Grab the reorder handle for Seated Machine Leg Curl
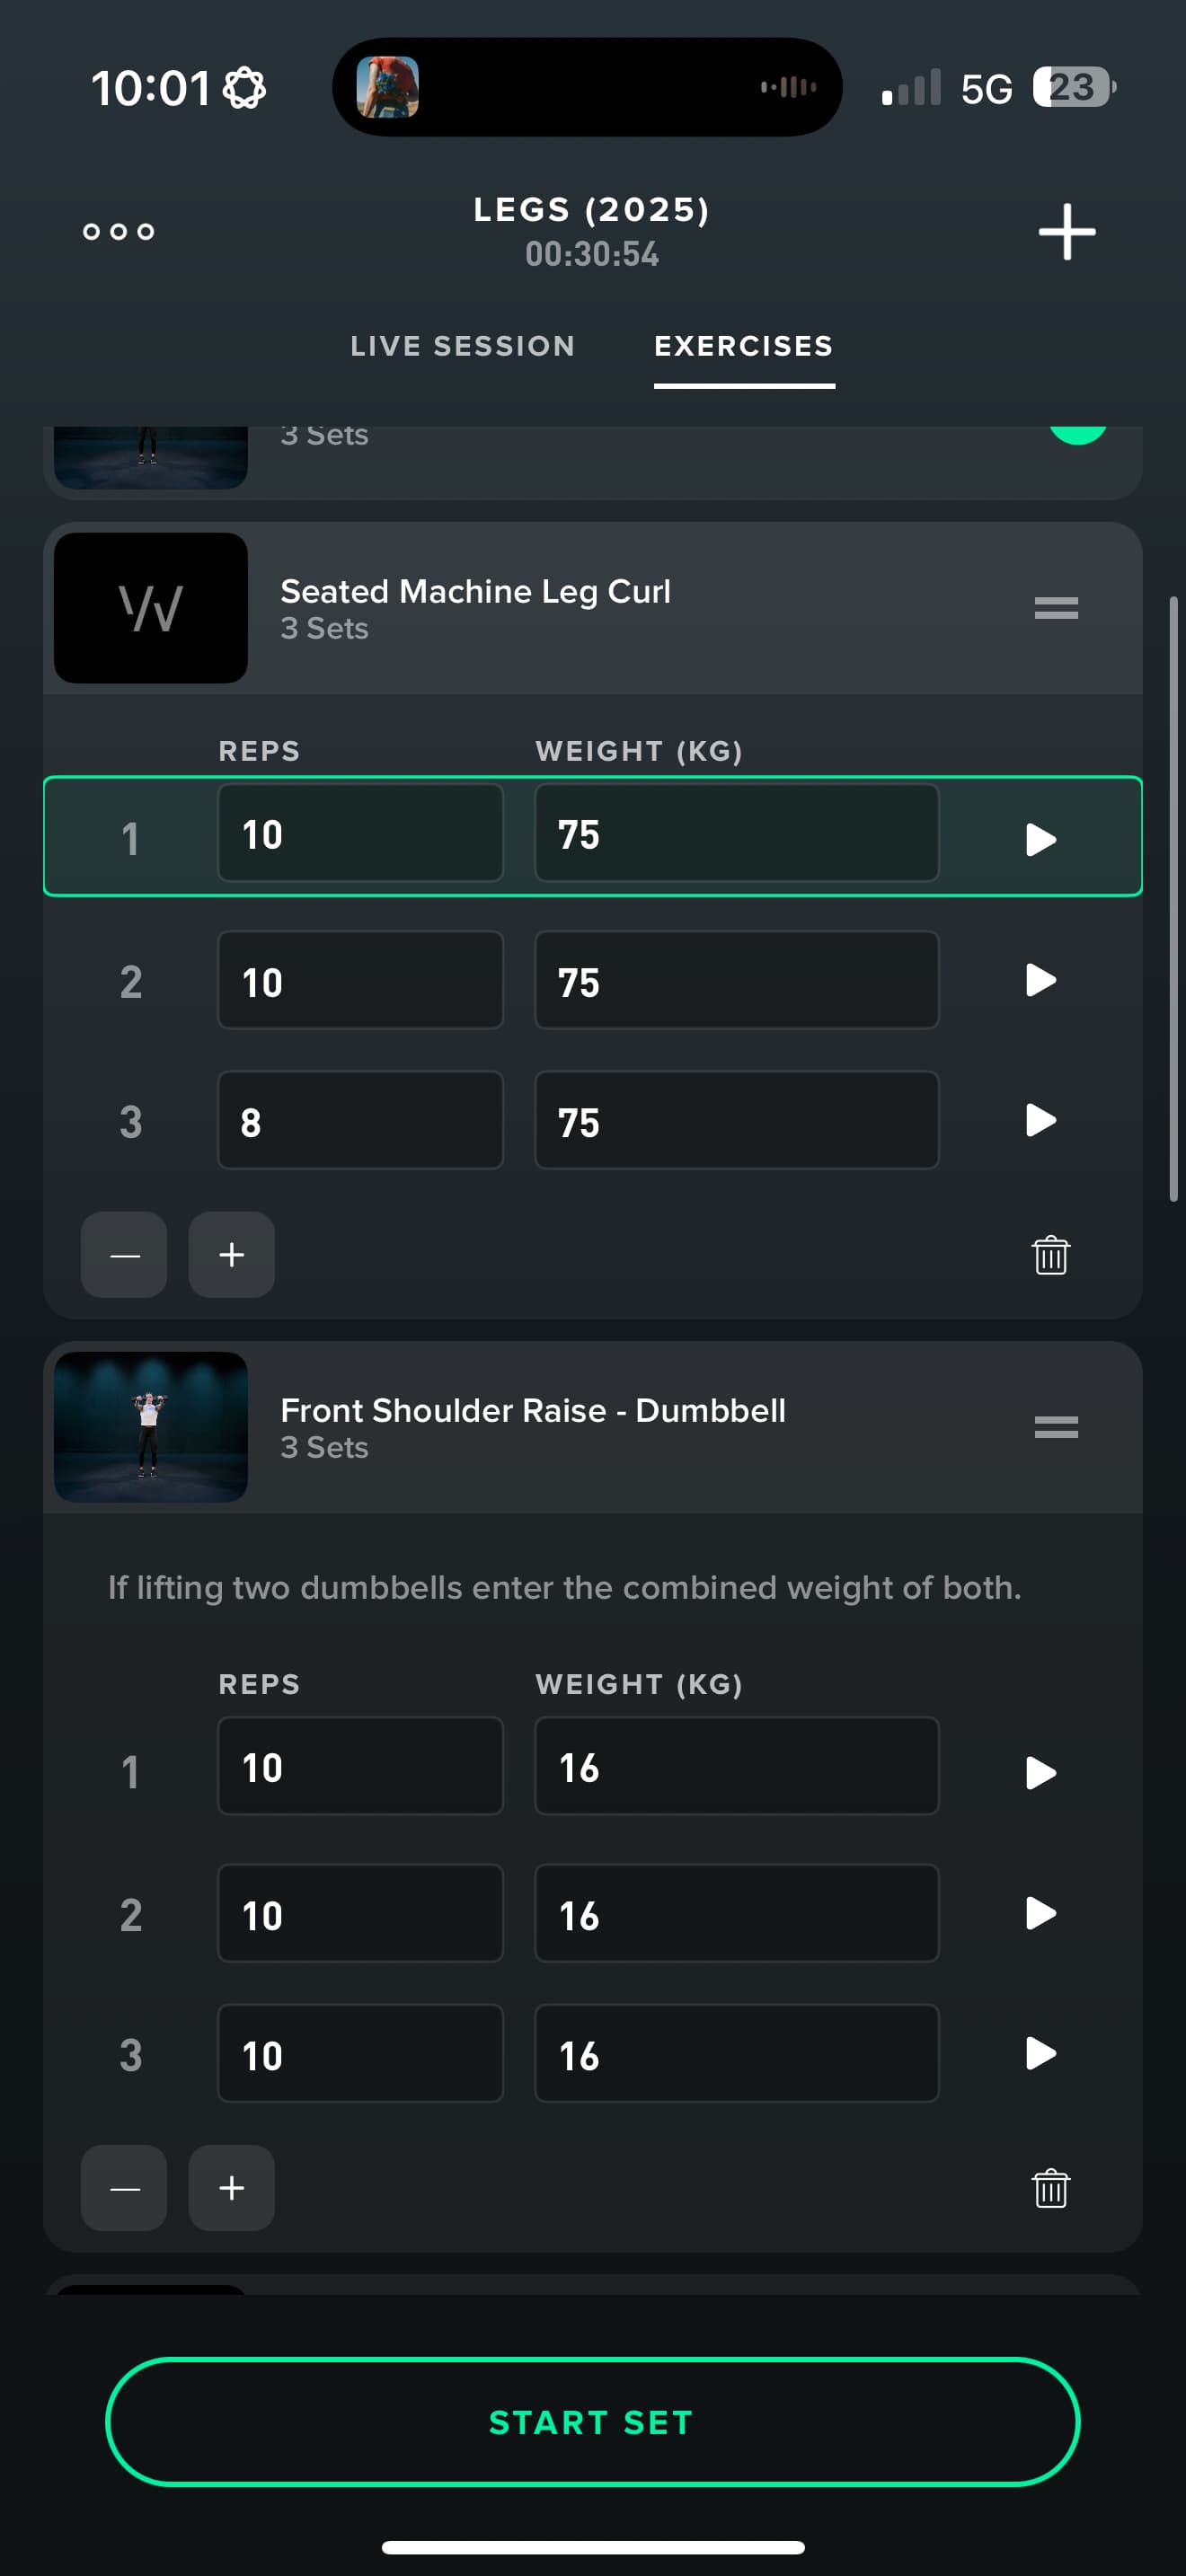The height and width of the screenshot is (2576, 1186). coord(1056,607)
